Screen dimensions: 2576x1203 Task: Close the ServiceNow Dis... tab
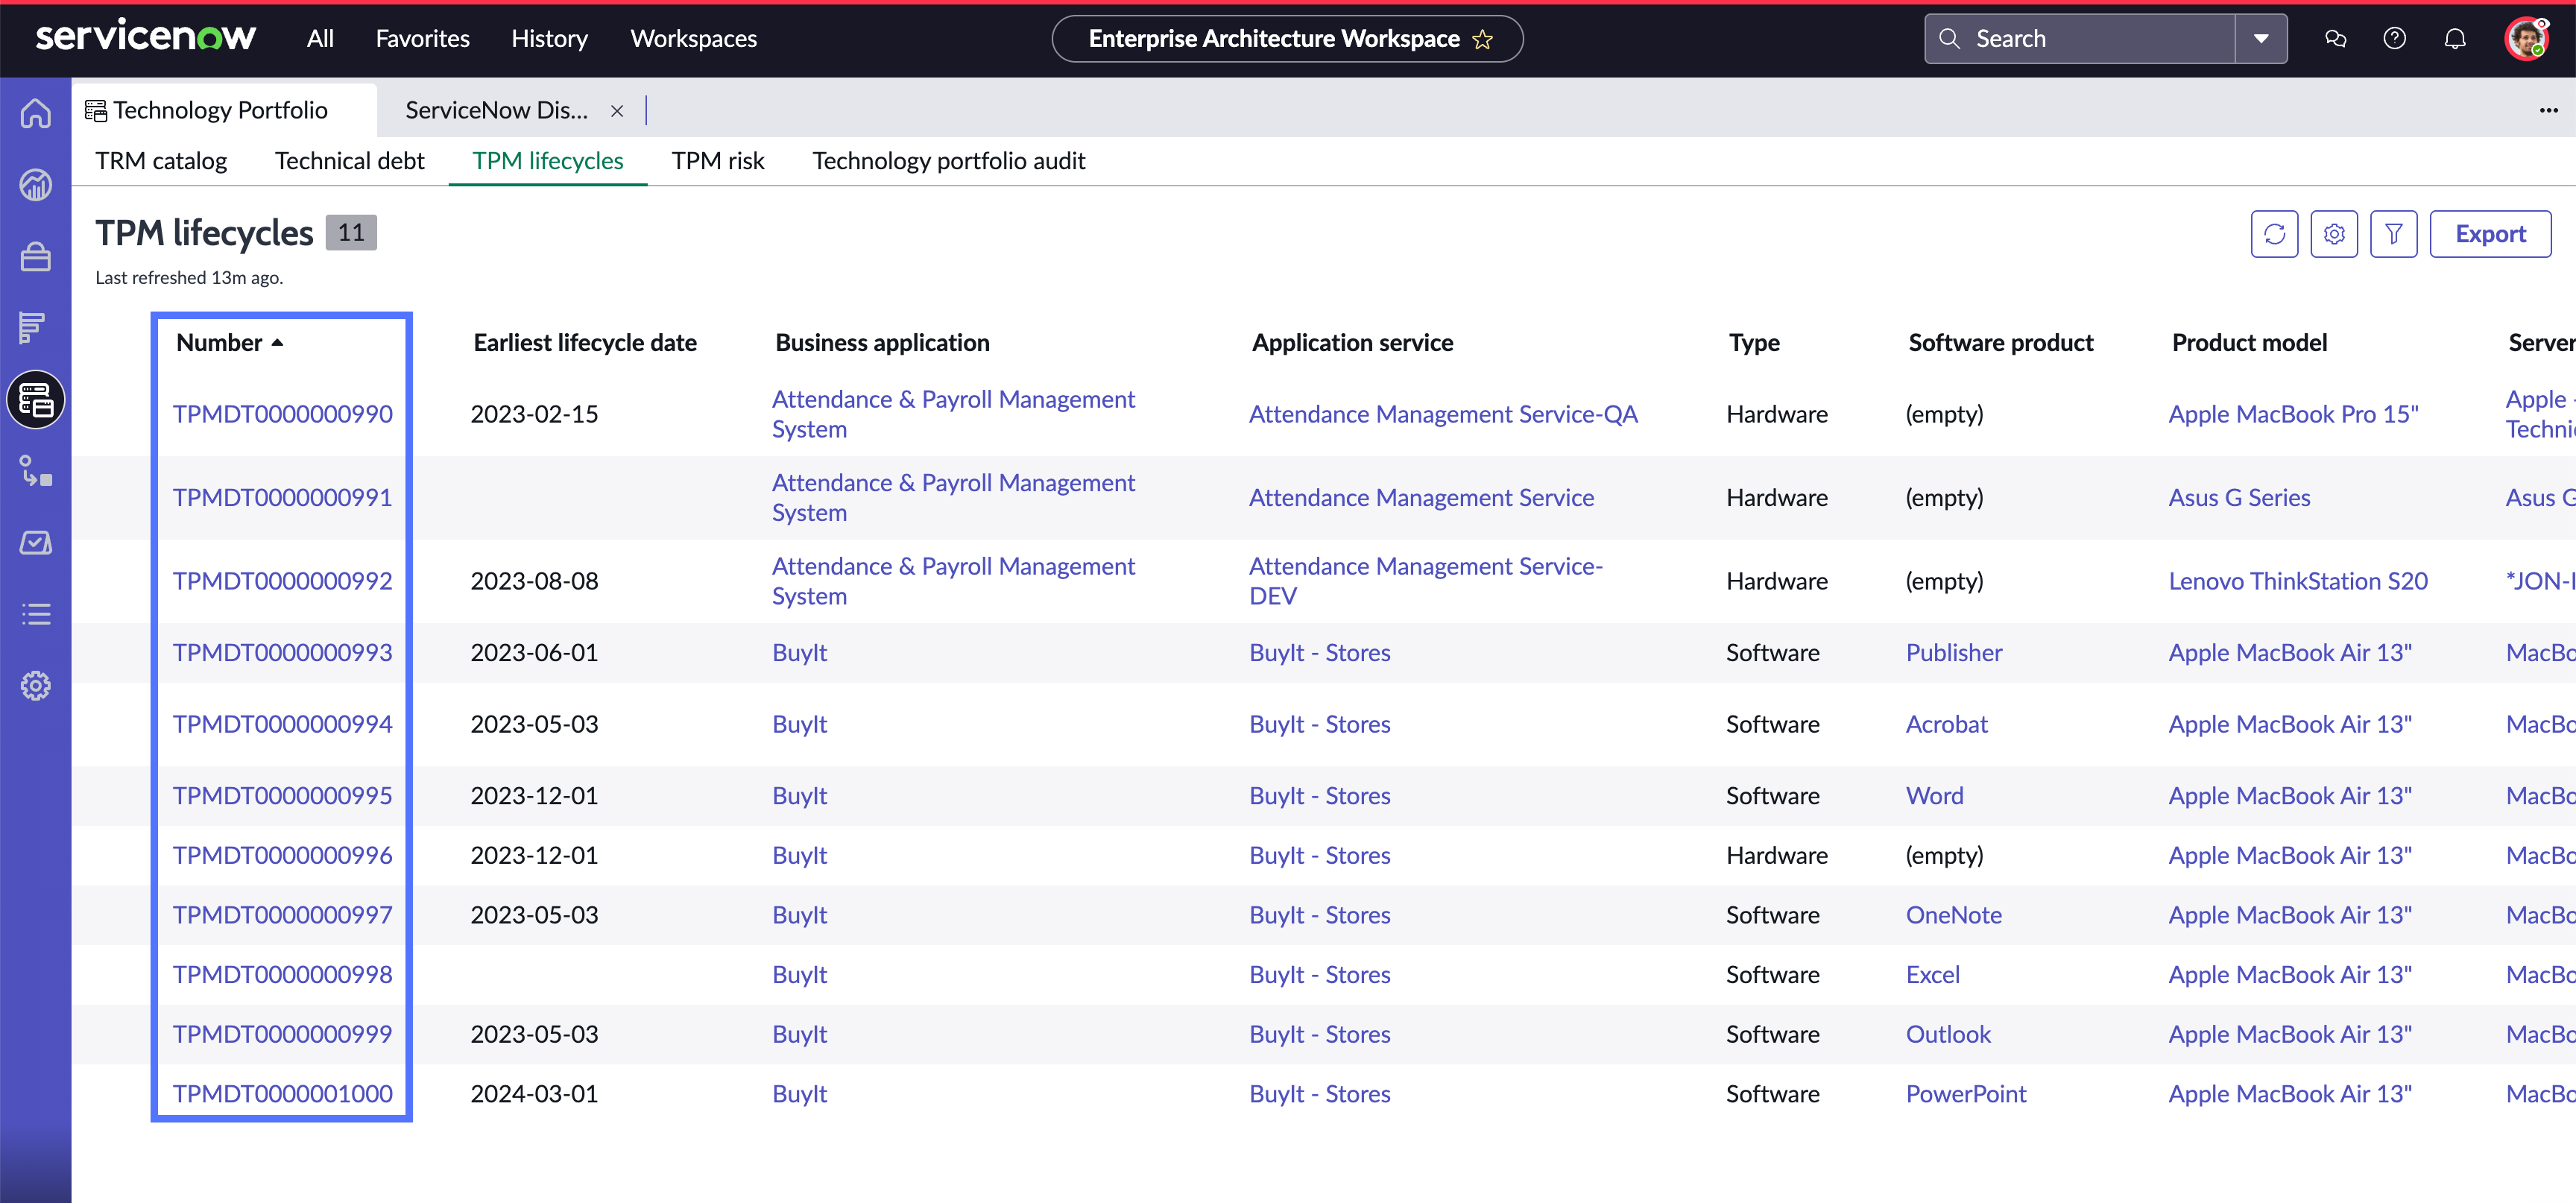[617, 111]
